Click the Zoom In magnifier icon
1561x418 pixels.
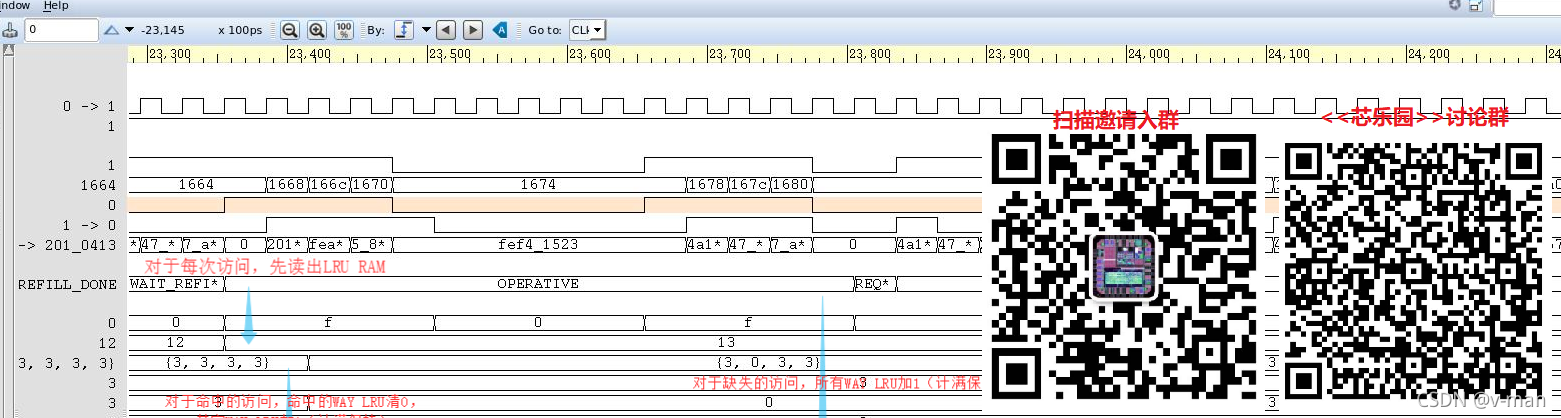(x=317, y=30)
